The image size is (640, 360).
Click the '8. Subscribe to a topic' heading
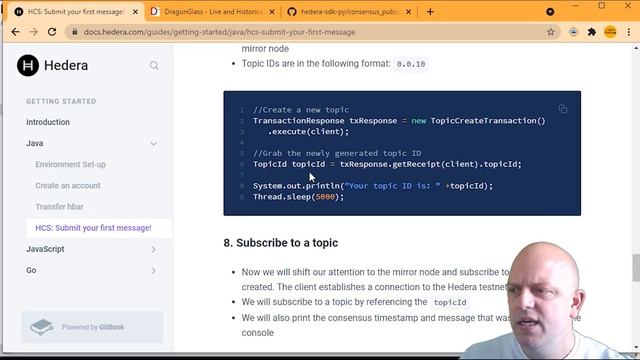point(281,243)
